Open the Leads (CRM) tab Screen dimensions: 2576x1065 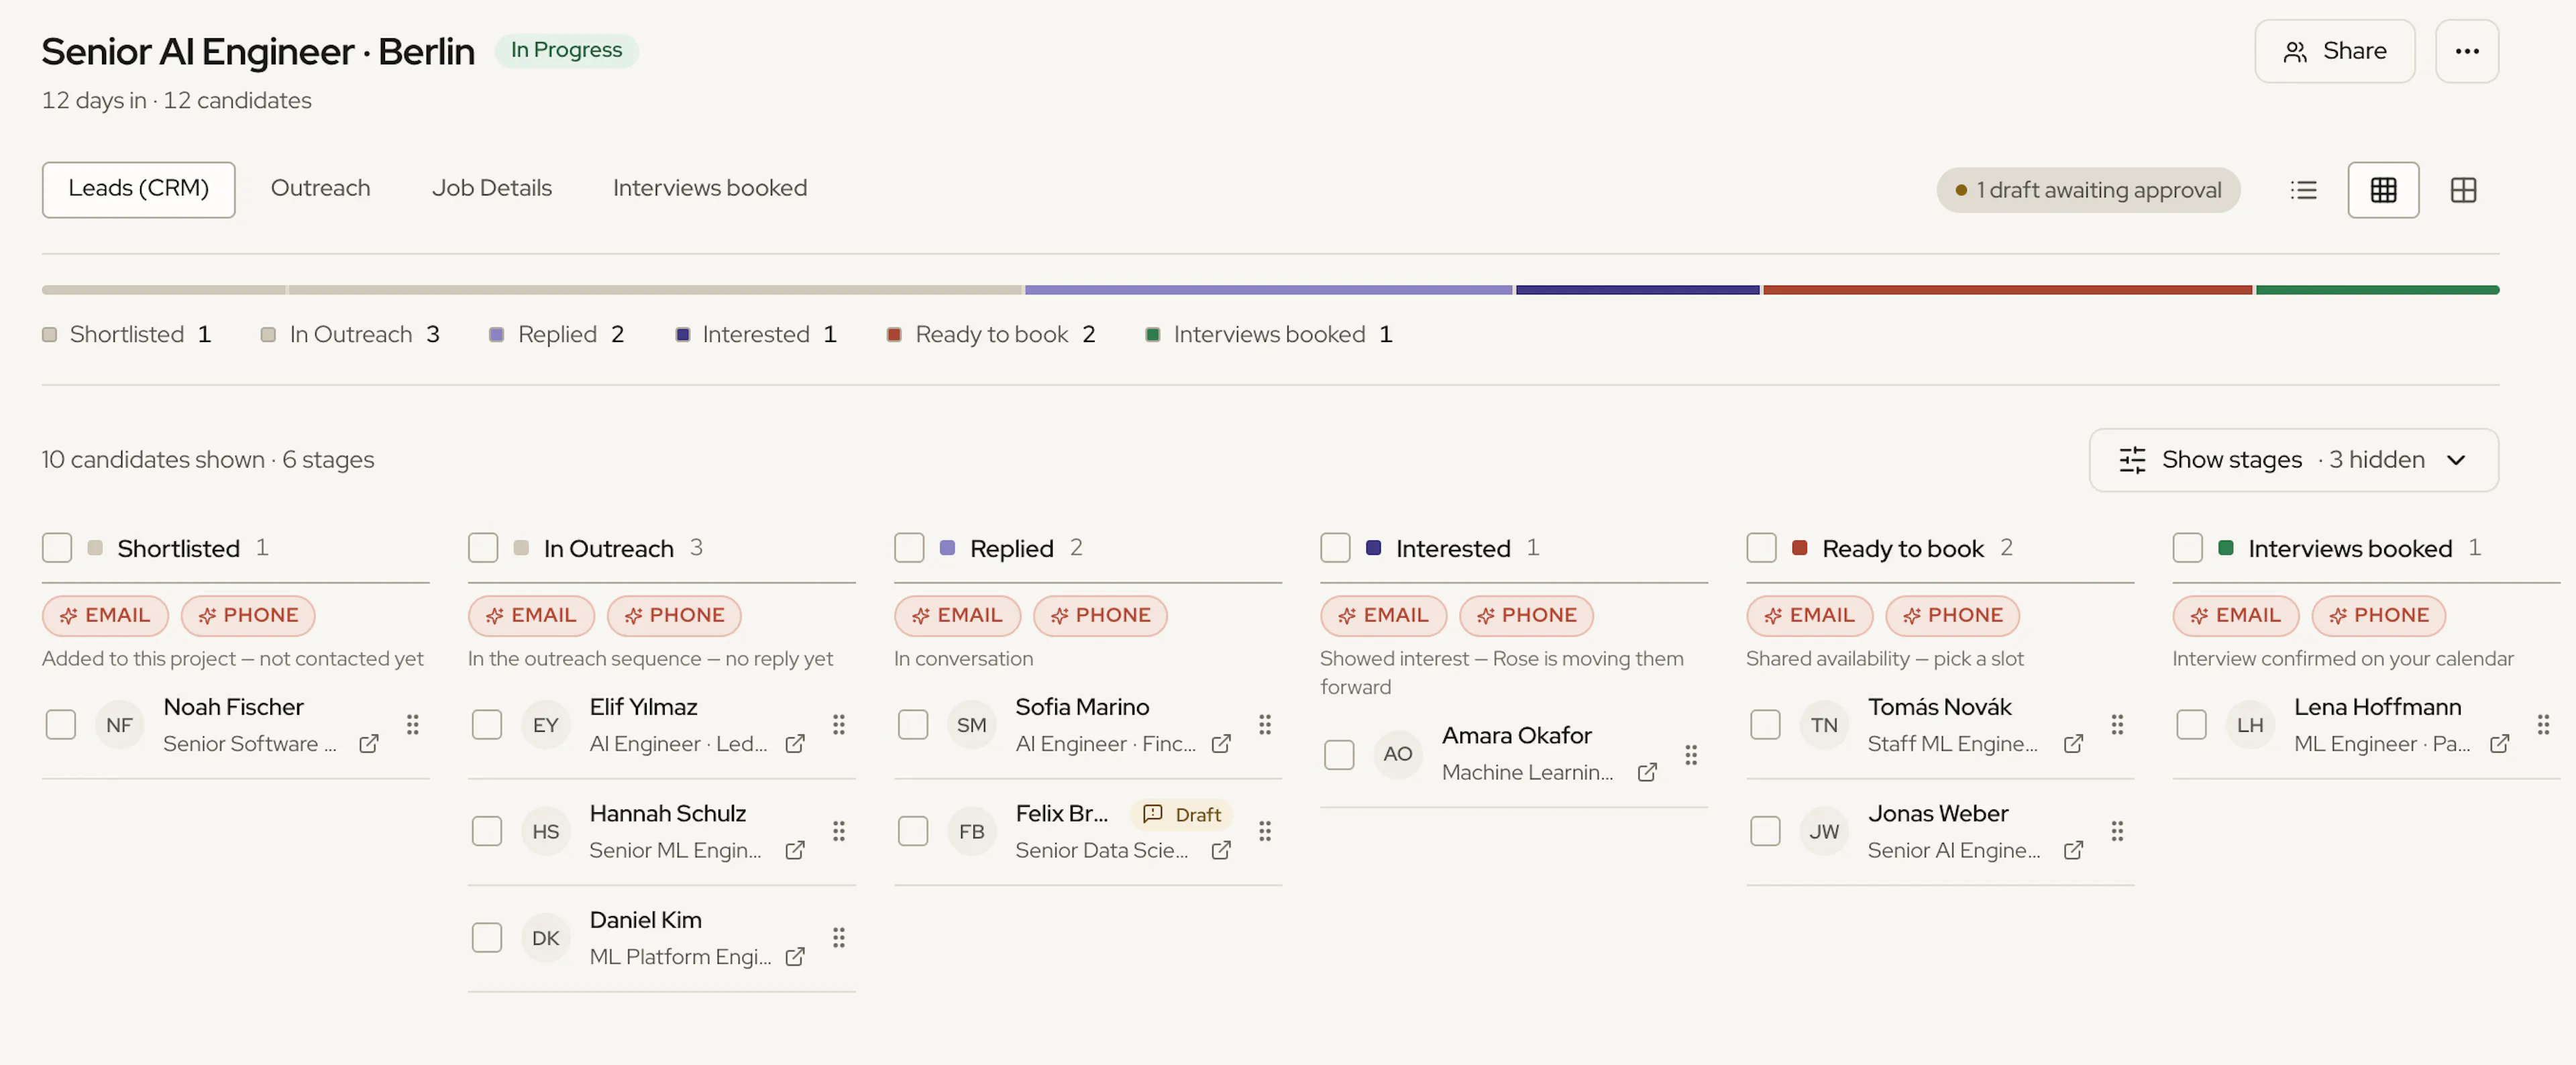pos(138,189)
